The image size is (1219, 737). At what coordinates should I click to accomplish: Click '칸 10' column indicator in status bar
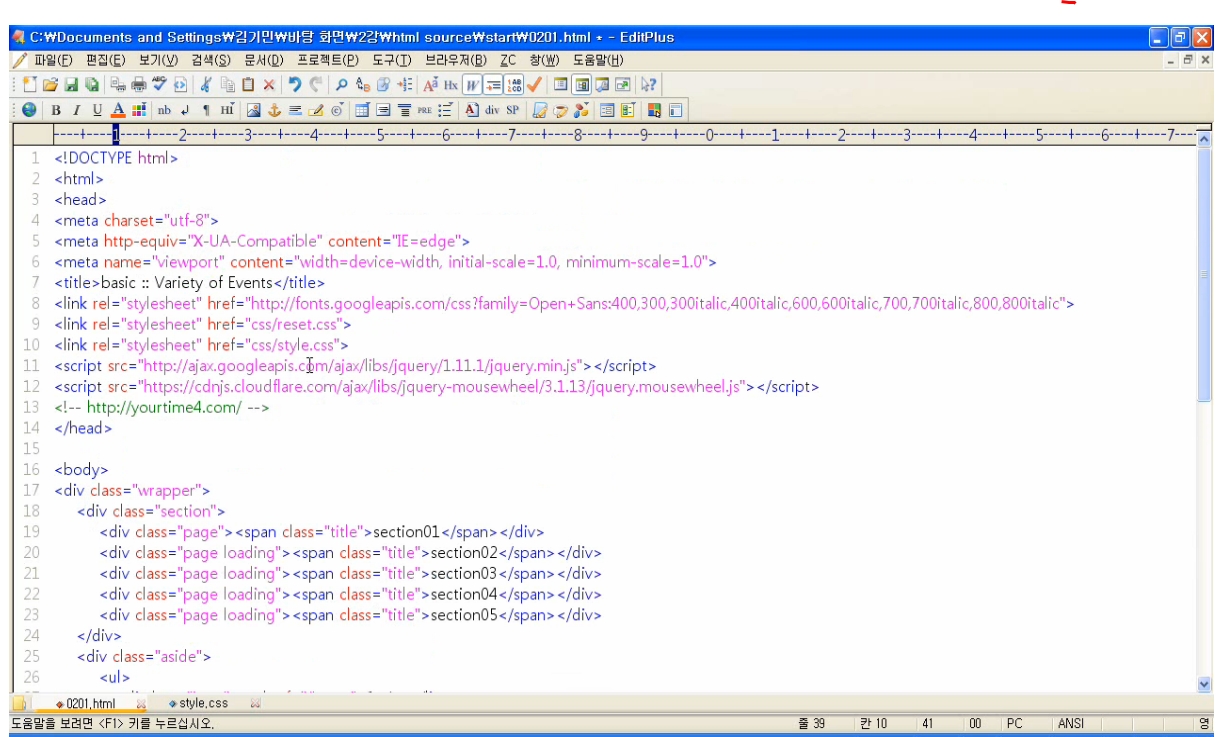873,723
